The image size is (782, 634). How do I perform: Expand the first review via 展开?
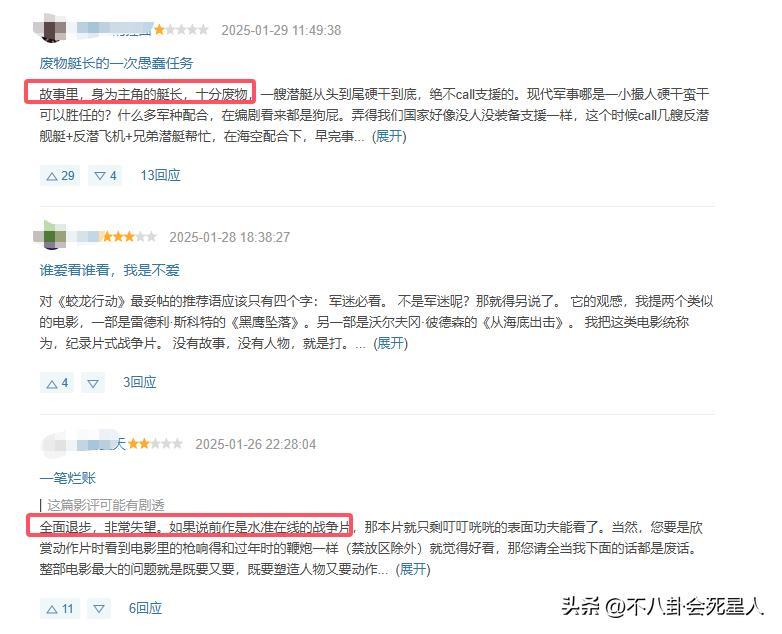click(390, 136)
